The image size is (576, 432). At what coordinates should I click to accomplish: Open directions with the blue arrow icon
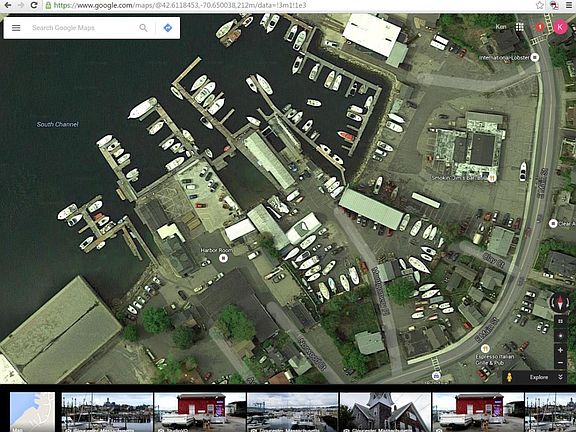168,28
